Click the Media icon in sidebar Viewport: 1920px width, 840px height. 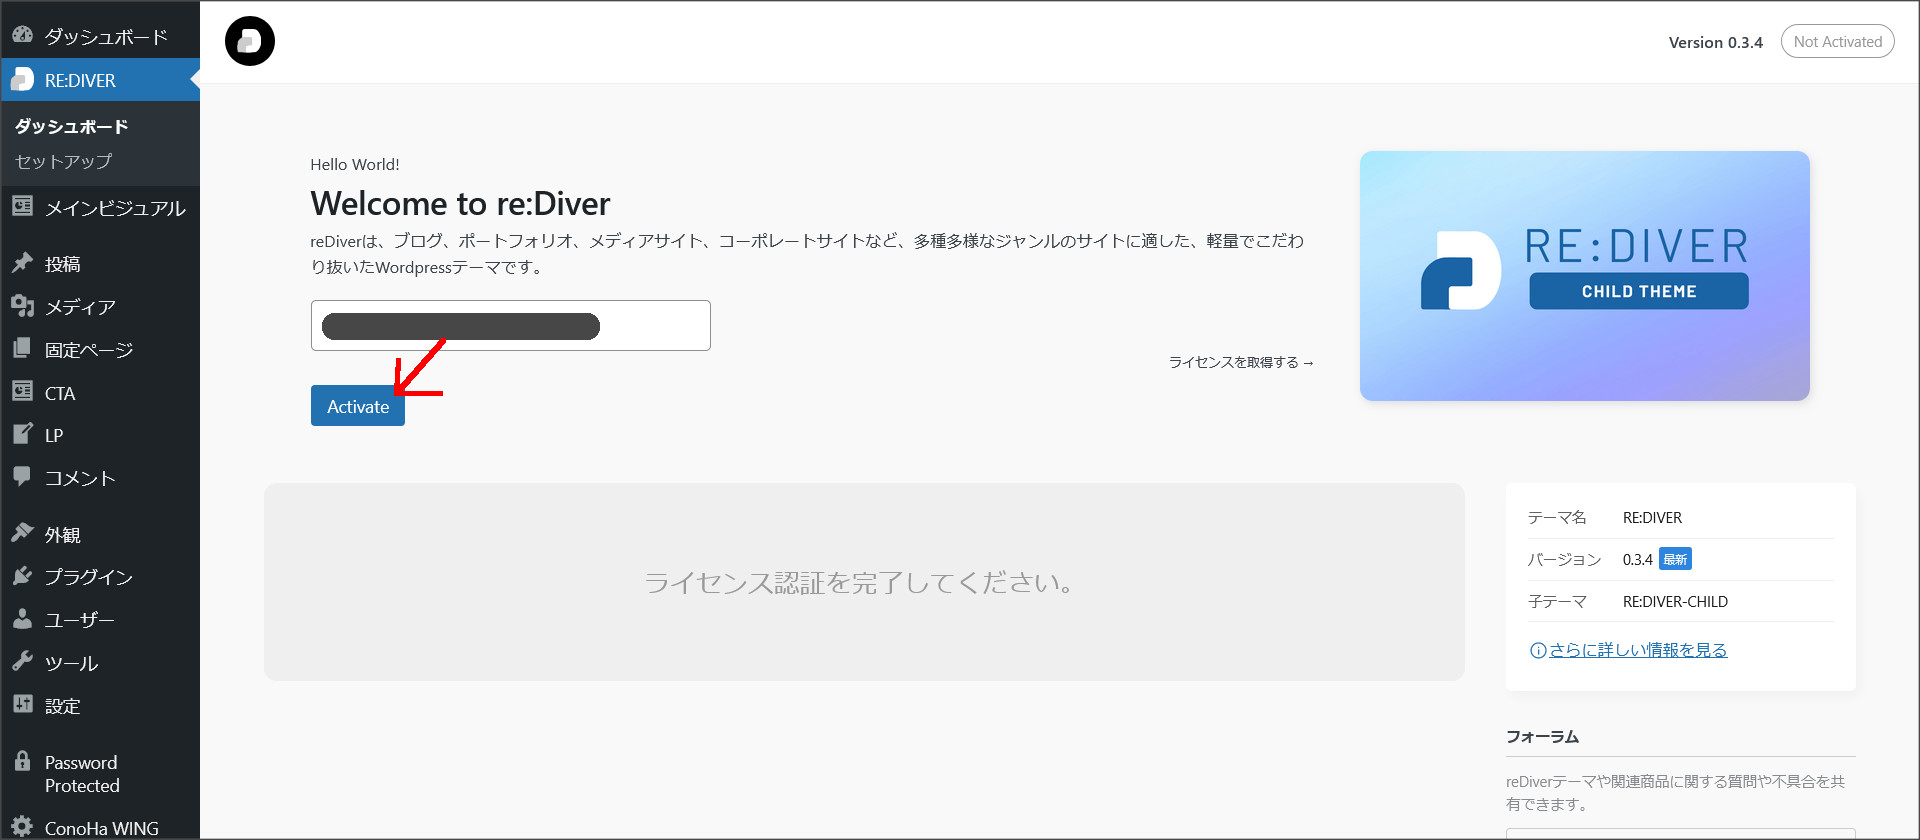click(22, 306)
